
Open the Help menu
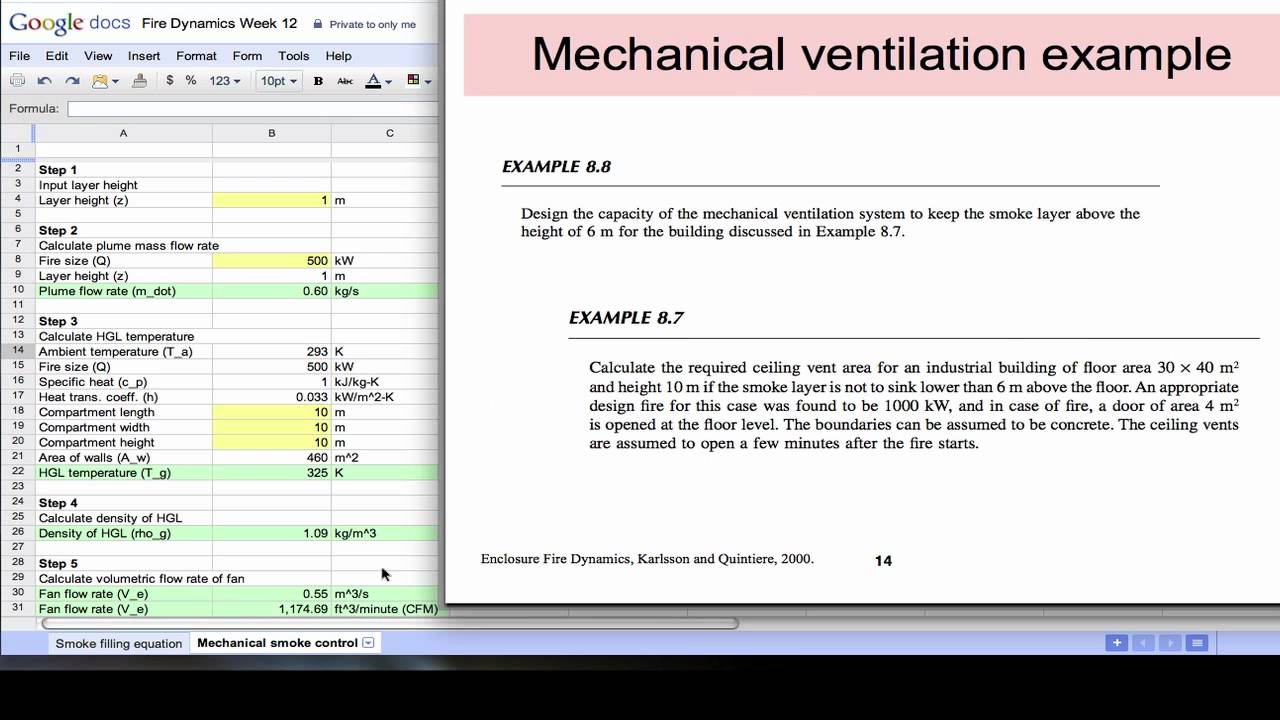[x=338, y=56]
